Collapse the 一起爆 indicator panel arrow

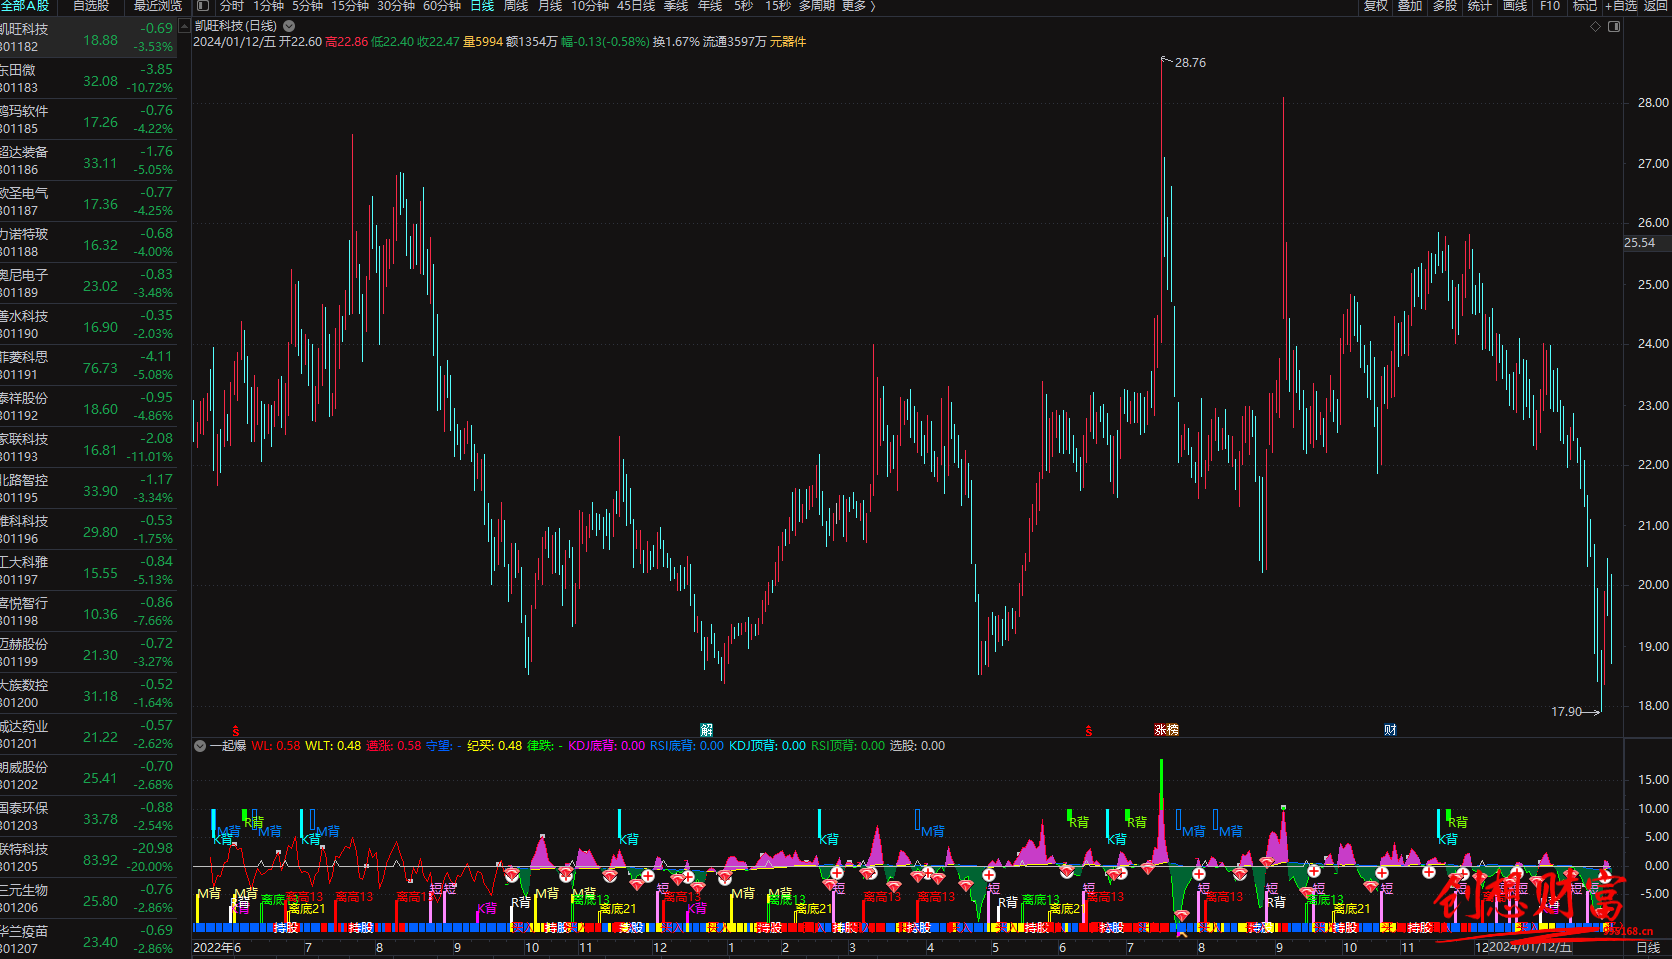pyautogui.click(x=200, y=746)
